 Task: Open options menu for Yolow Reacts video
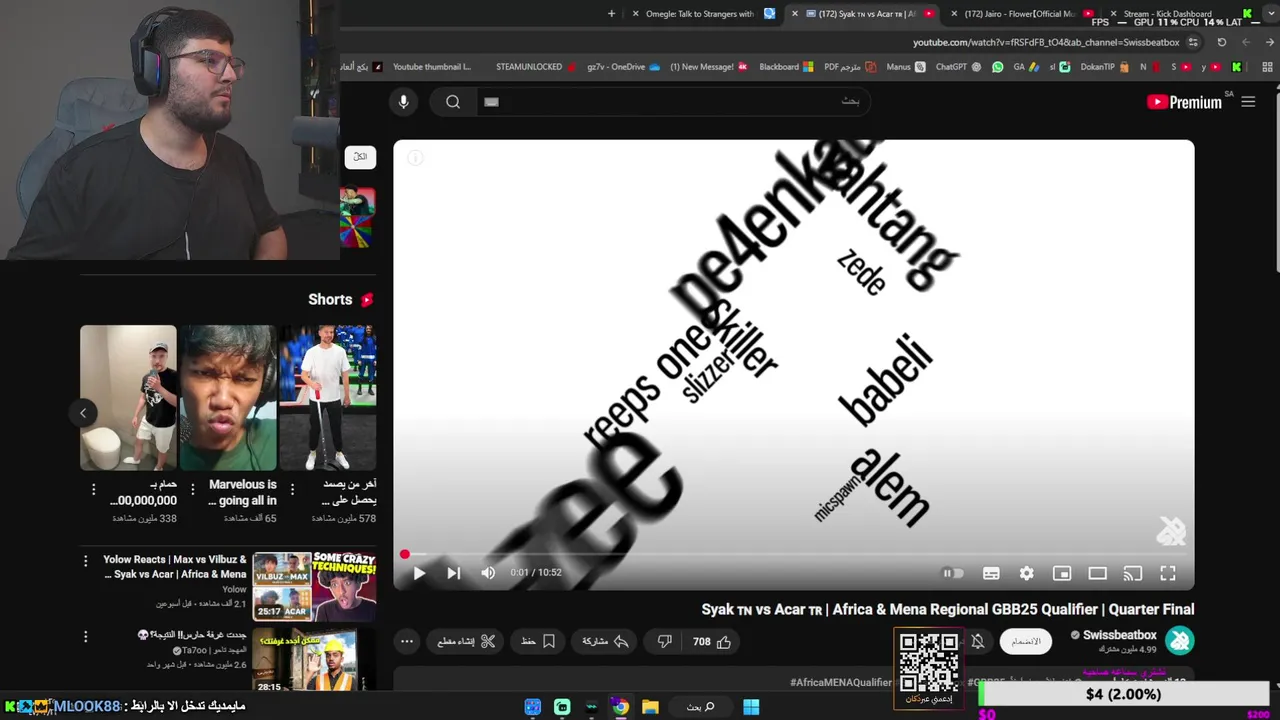coord(85,561)
